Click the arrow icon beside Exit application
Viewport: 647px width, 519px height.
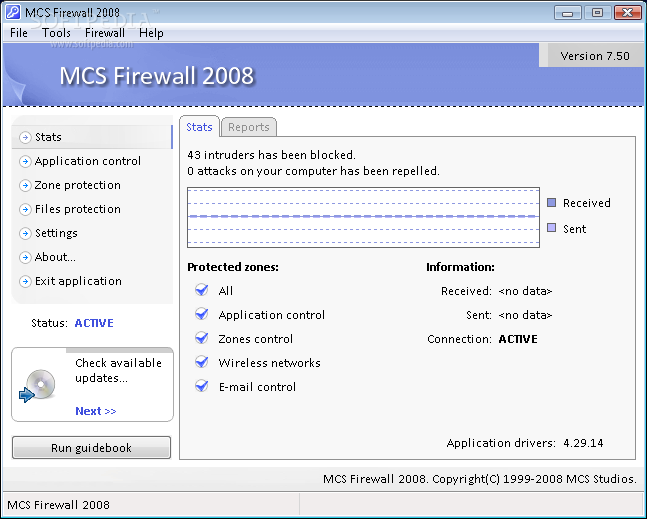click(x=25, y=281)
